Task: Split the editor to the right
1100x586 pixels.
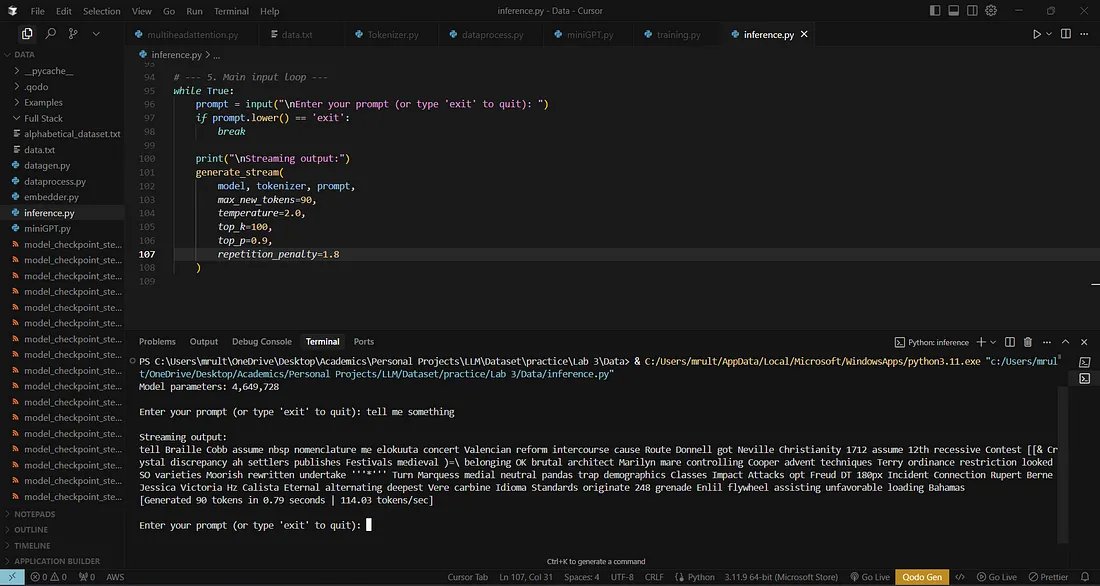Action: coord(1066,34)
